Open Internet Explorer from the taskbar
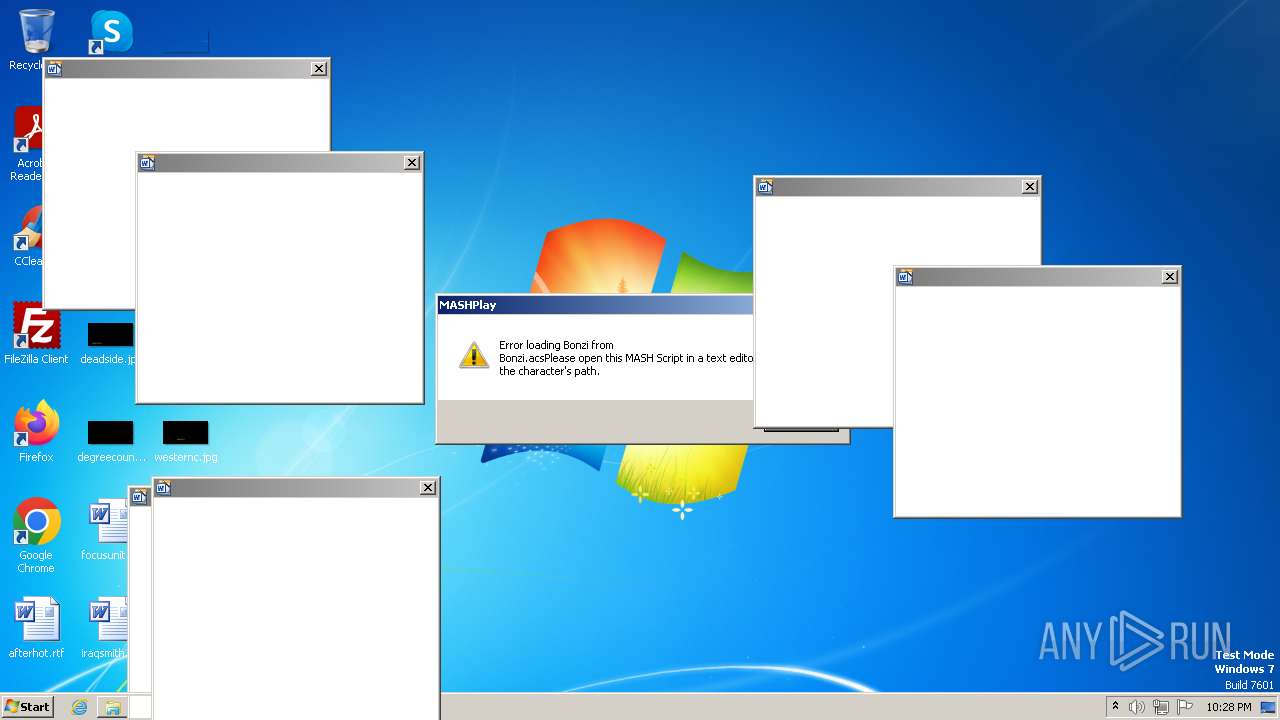This screenshot has height=720, width=1280. [x=79, y=707]
